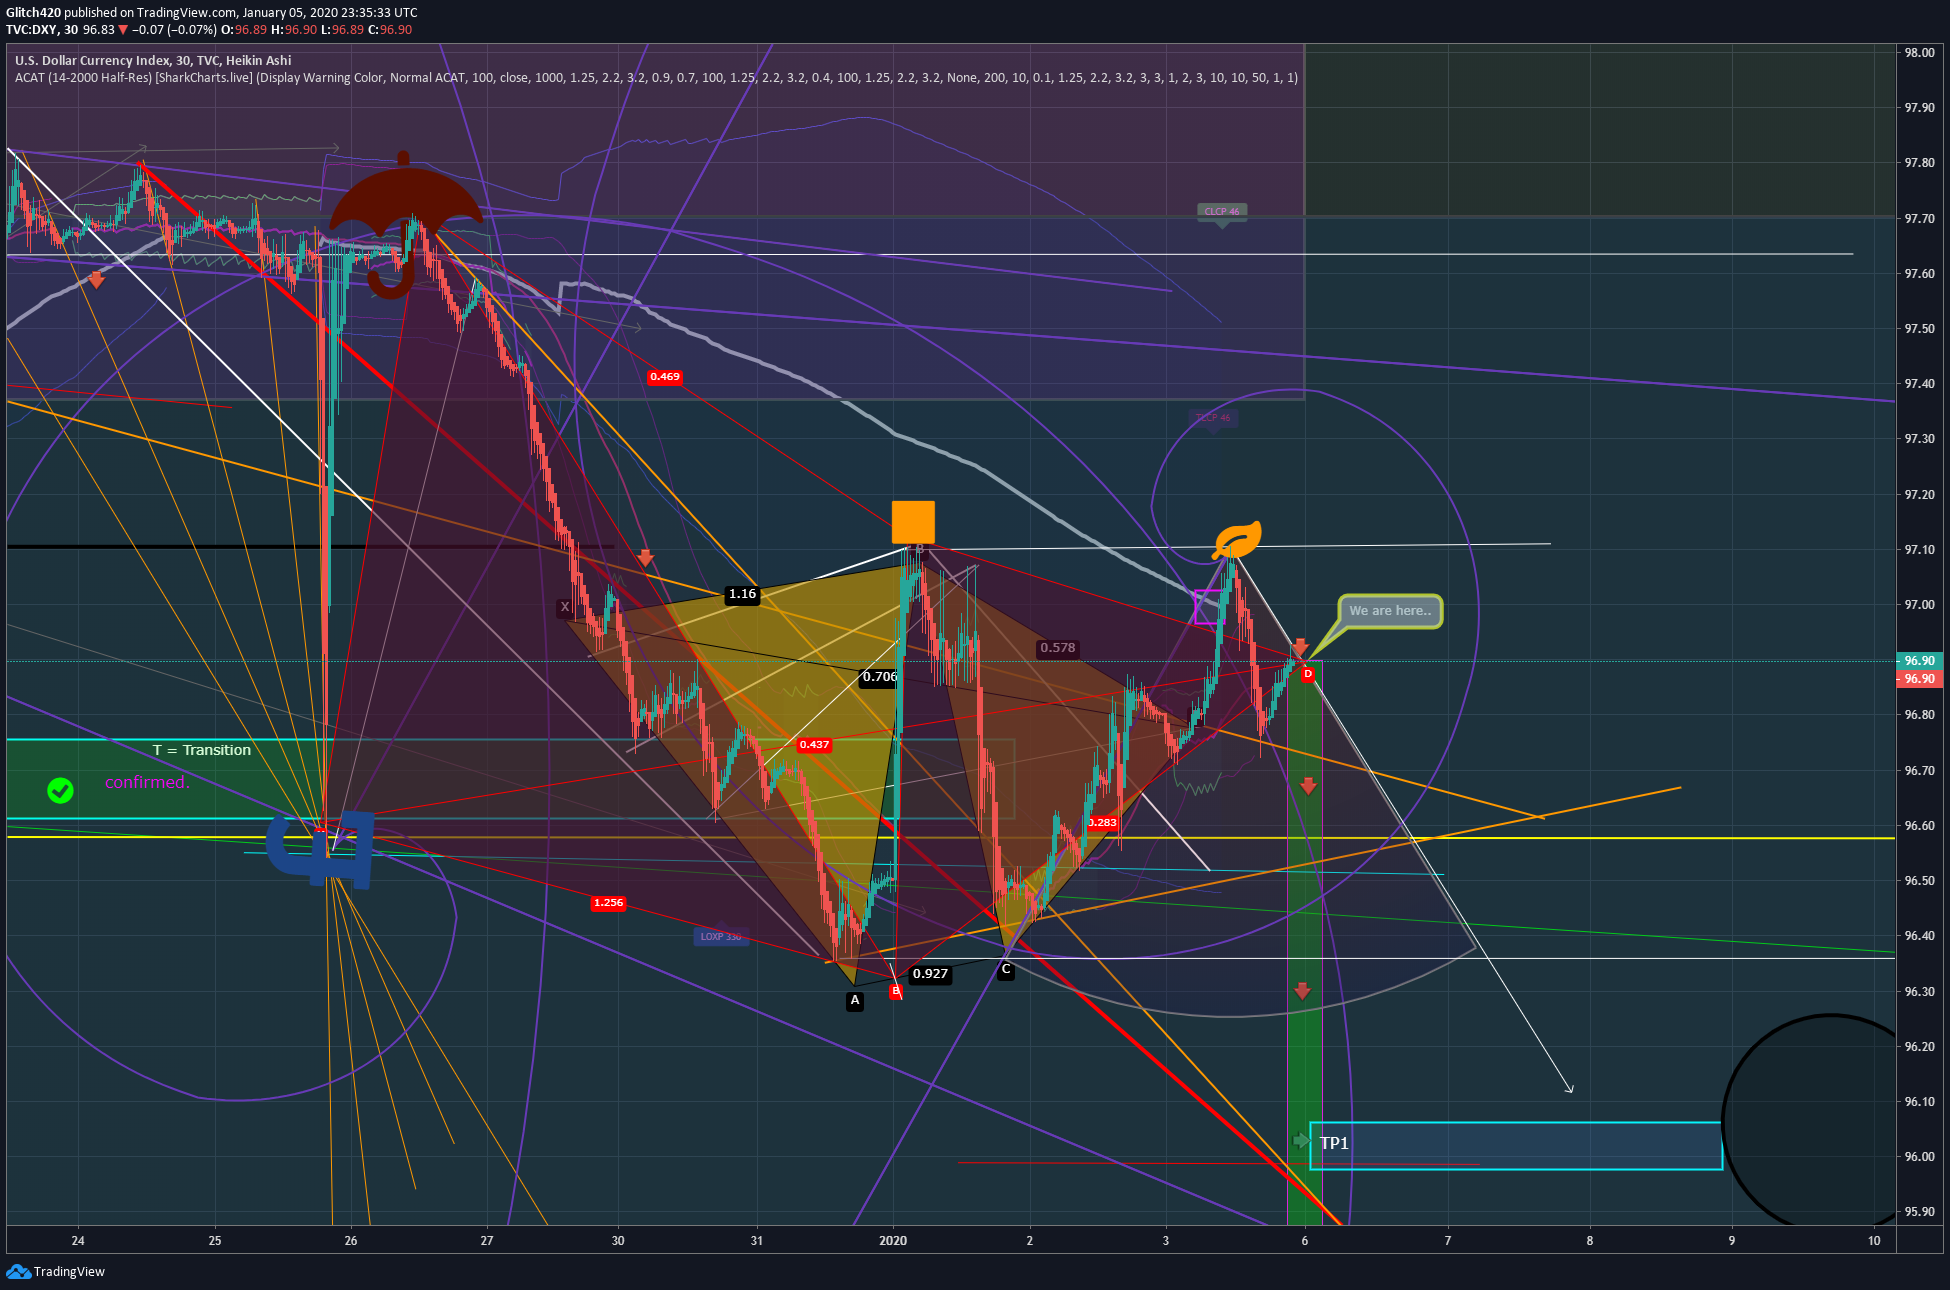The image size is (1950, 1290).
Task: Select the ACAT indicator legend line
Action: coord(656,78)
